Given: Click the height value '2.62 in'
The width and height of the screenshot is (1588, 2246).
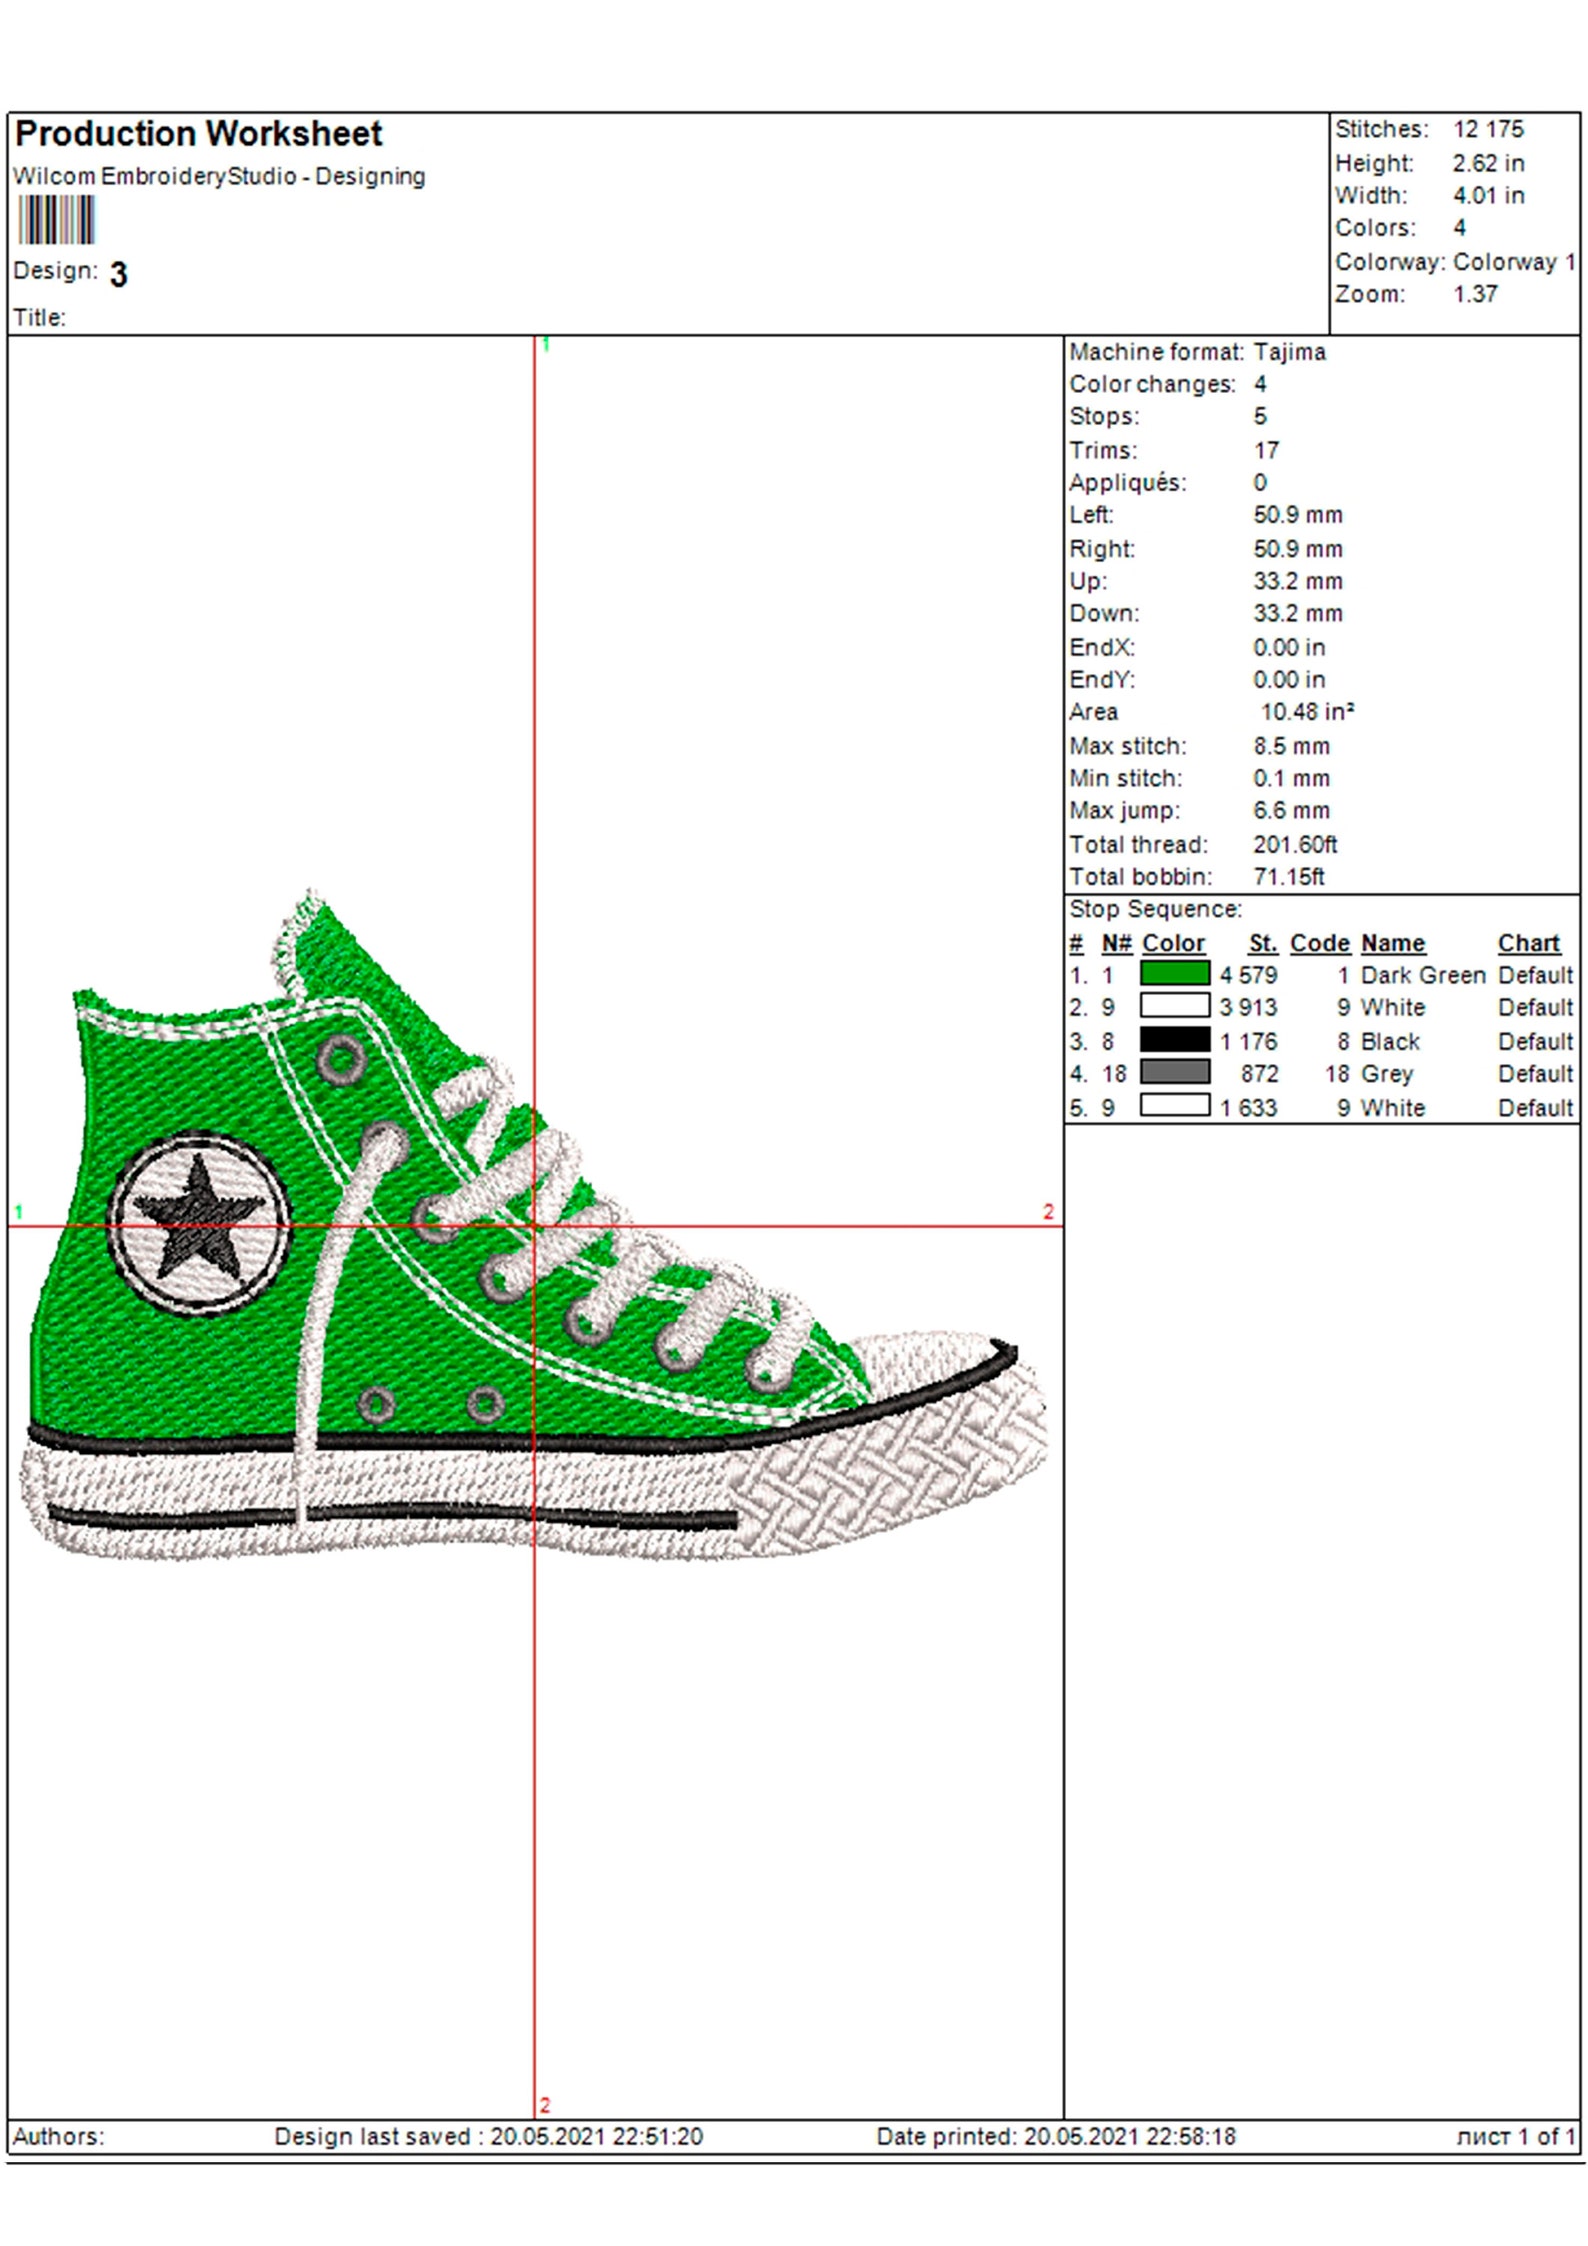Looking at the screenshot, I should coord(1488,163).
